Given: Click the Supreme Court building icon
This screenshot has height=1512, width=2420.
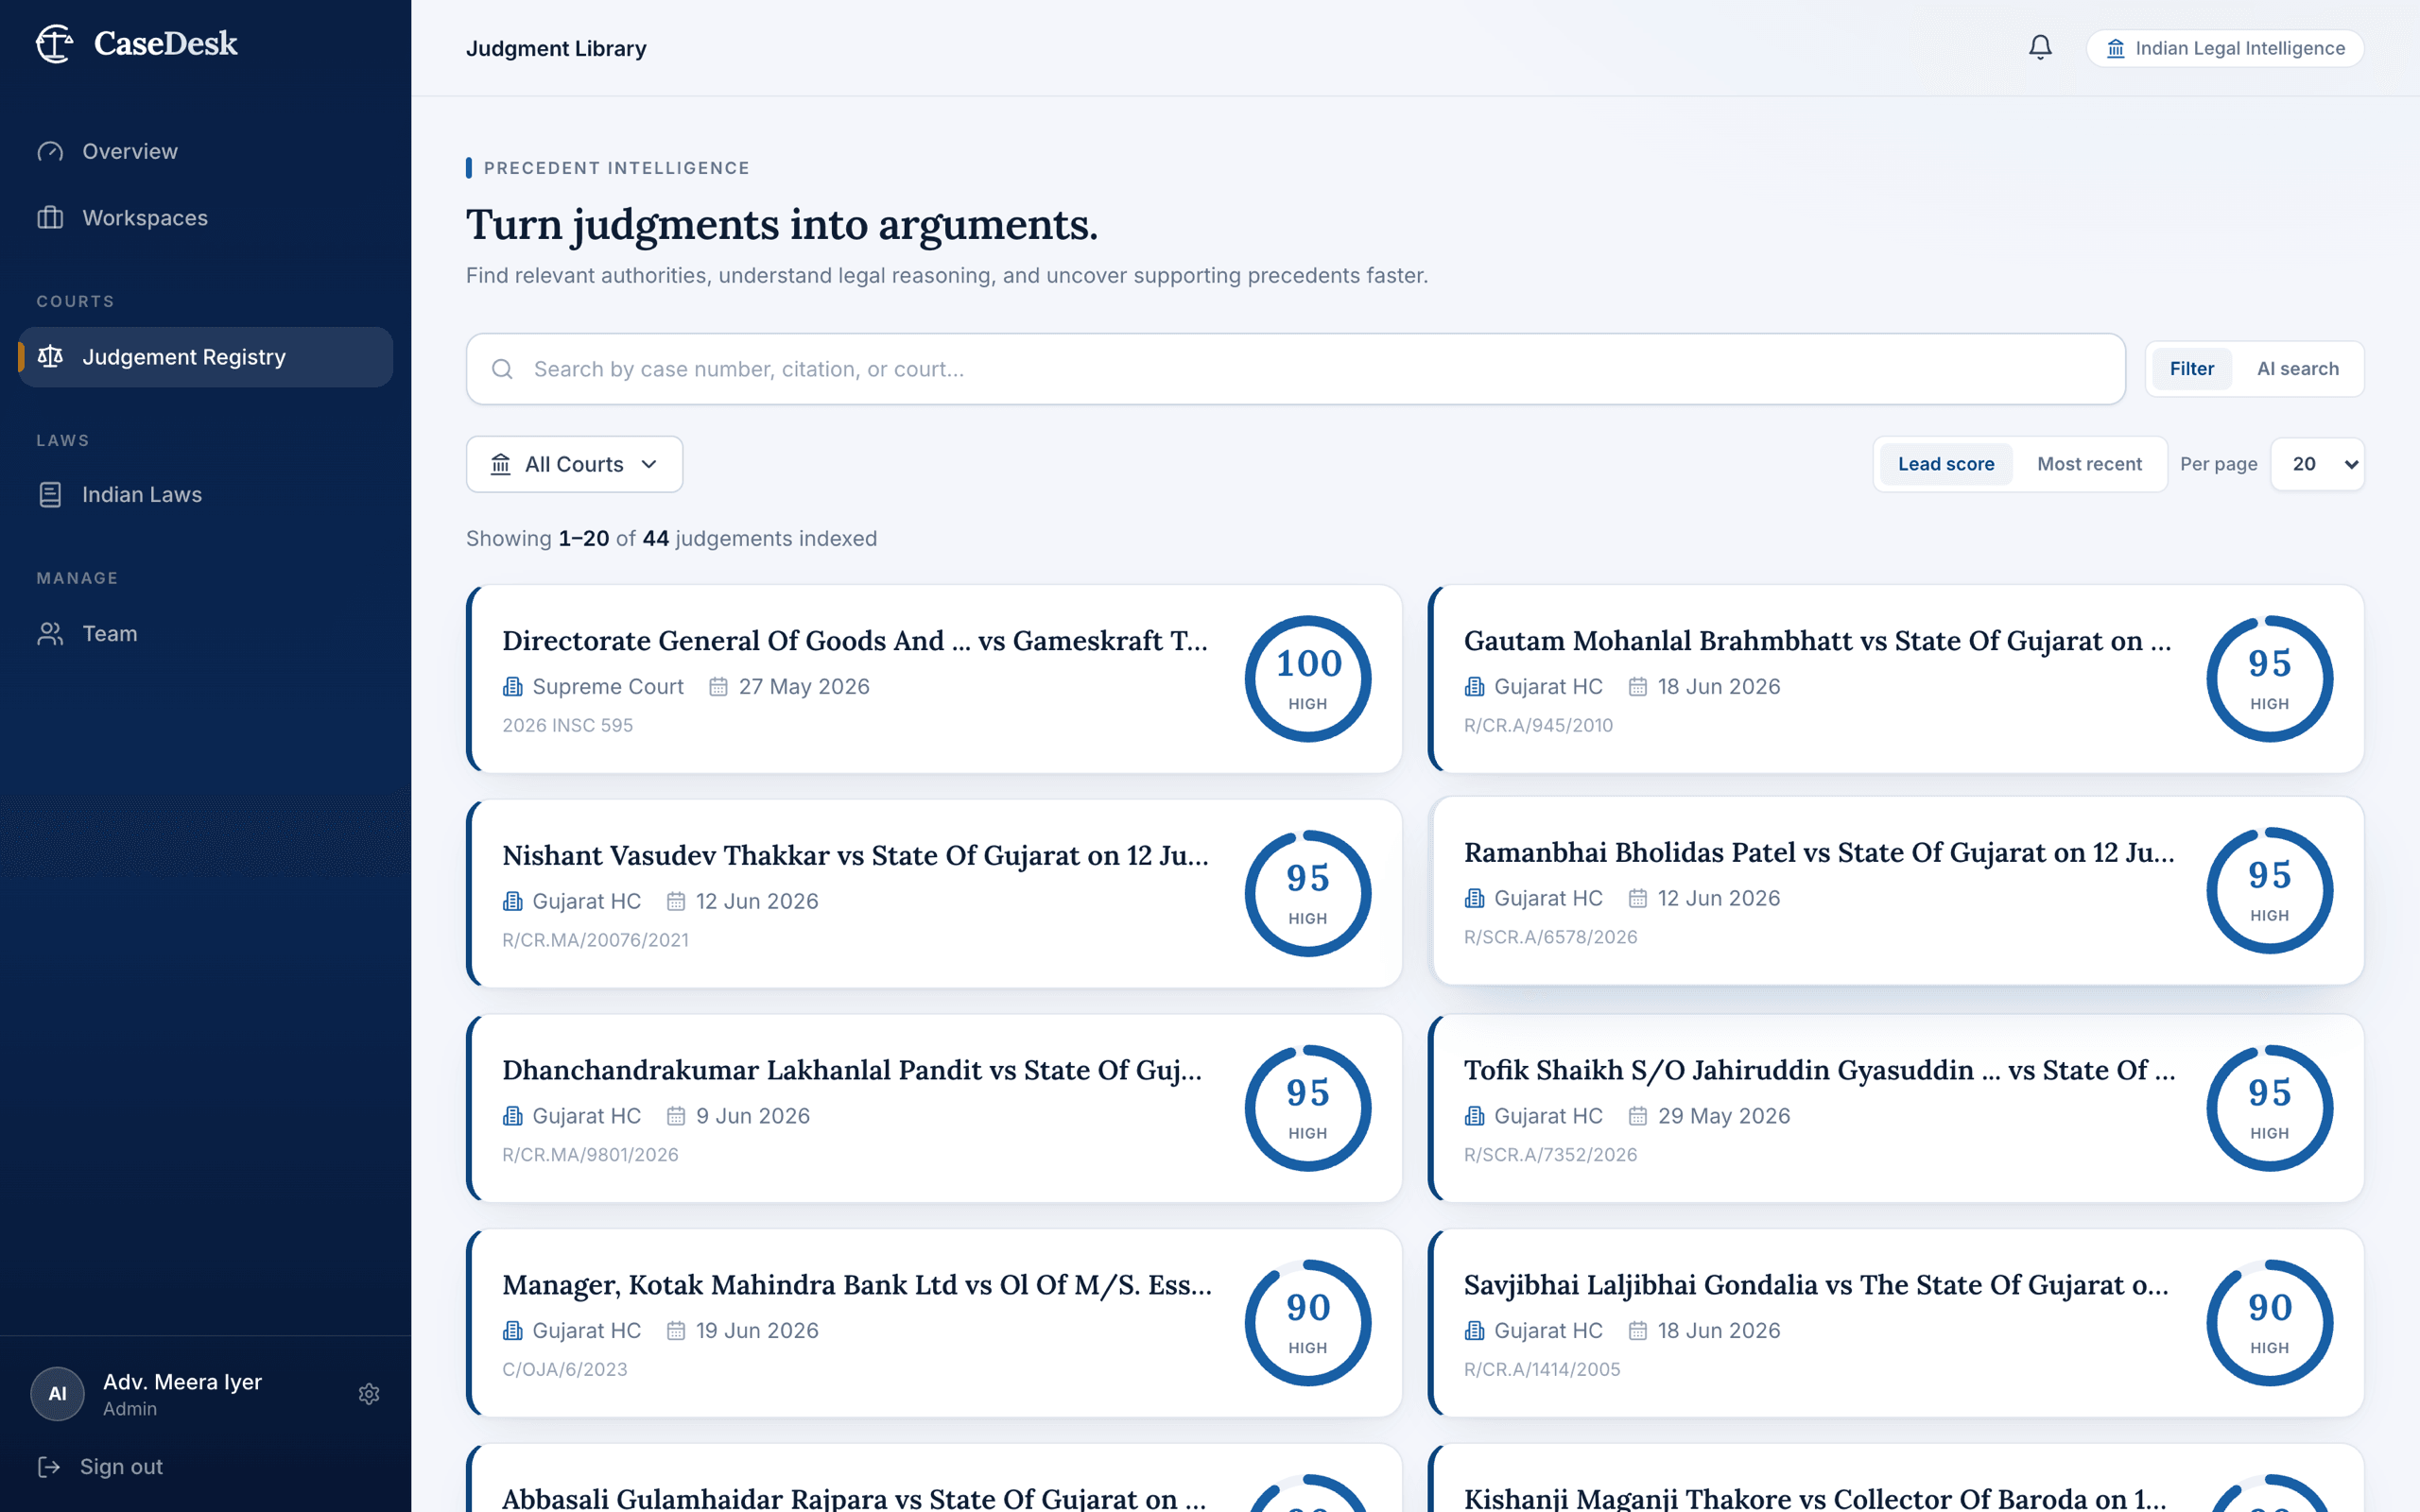Looking at the screenshot, I should click(513, 686).
